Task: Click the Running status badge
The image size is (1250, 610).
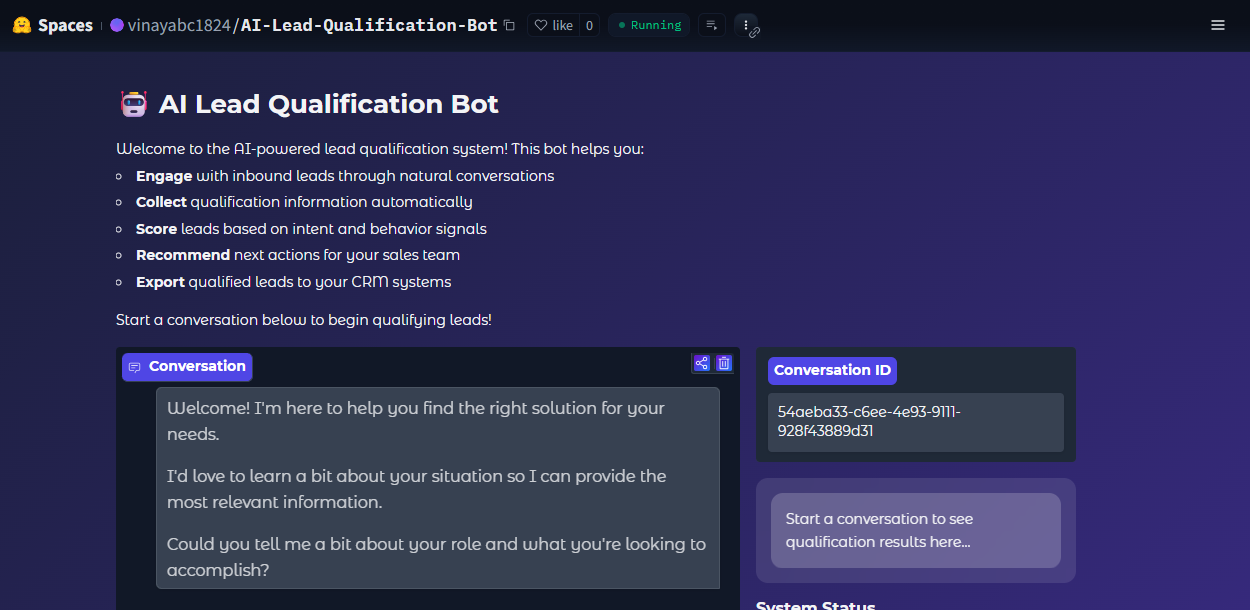Action: [x=649, y=25]
